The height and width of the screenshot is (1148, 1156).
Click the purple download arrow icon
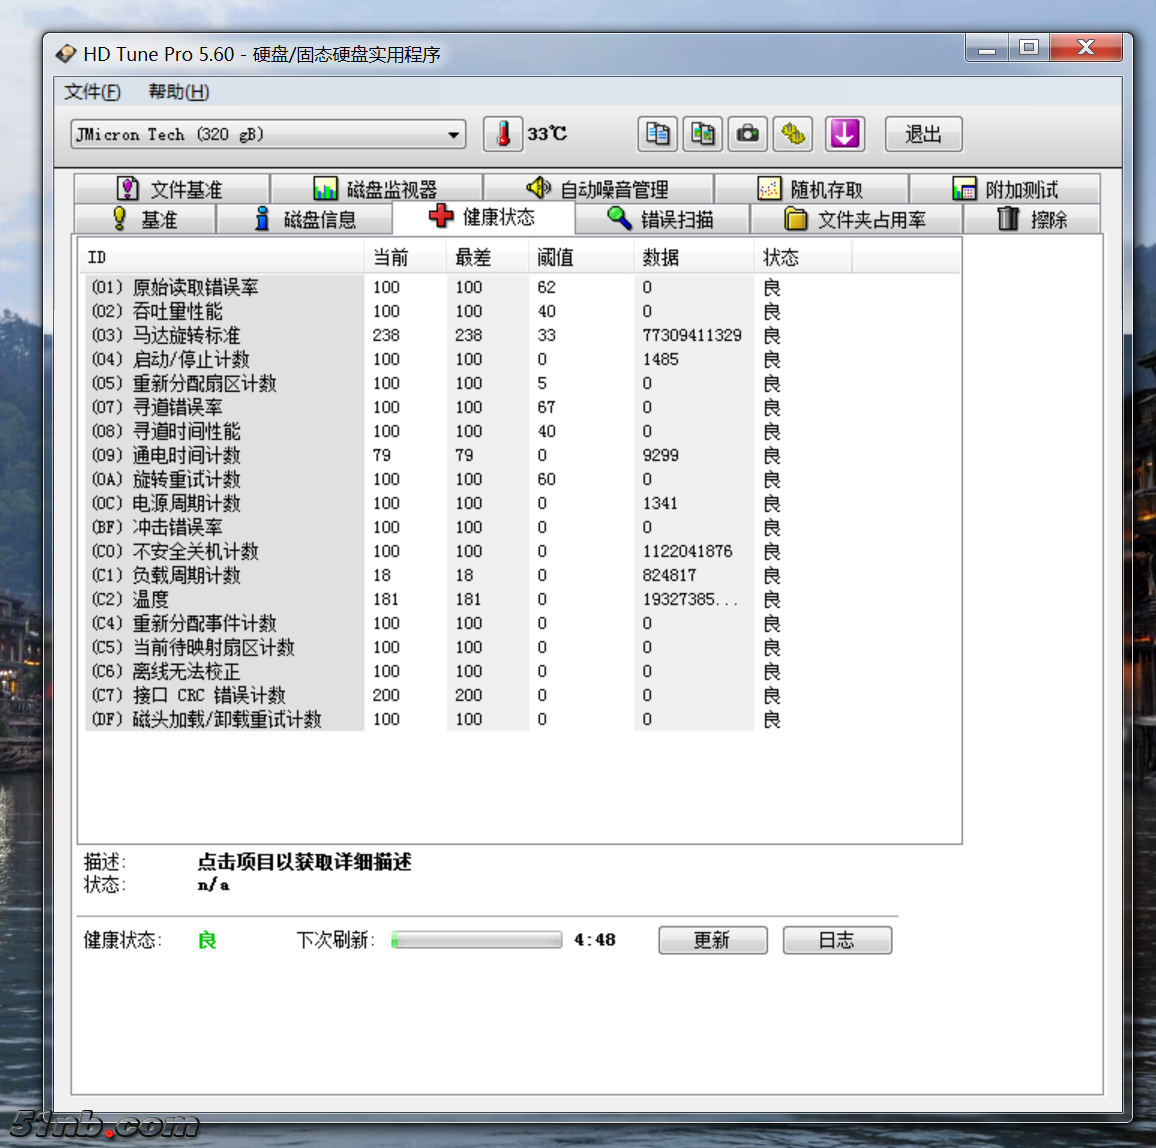click(844, 134)
